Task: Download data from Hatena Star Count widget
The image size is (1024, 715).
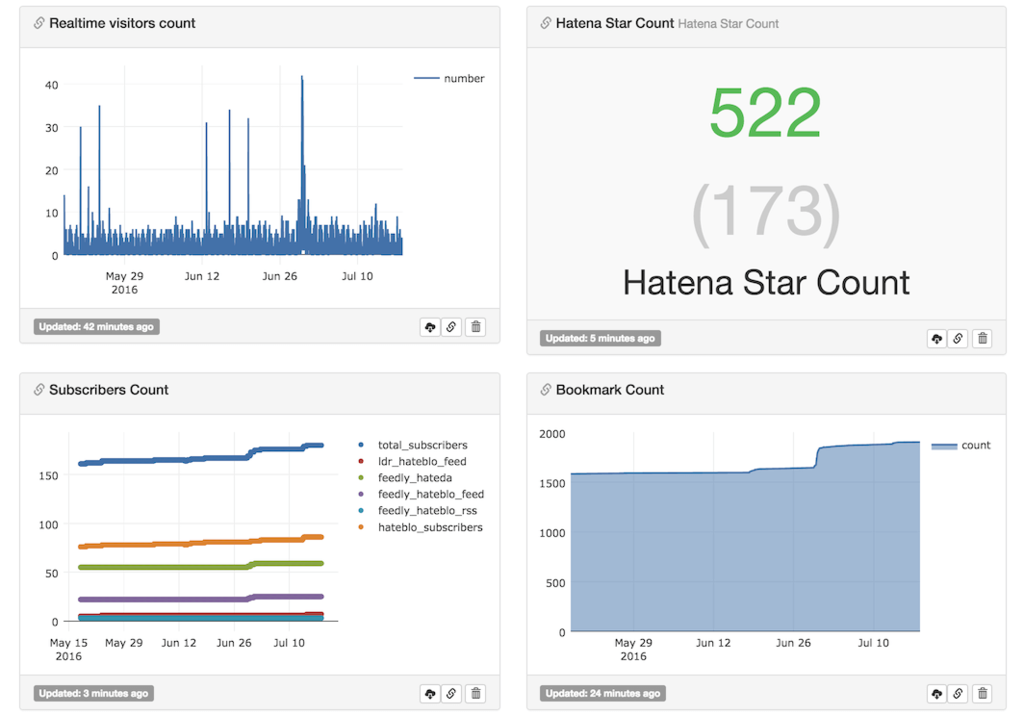Action: (x=936, y=339)
